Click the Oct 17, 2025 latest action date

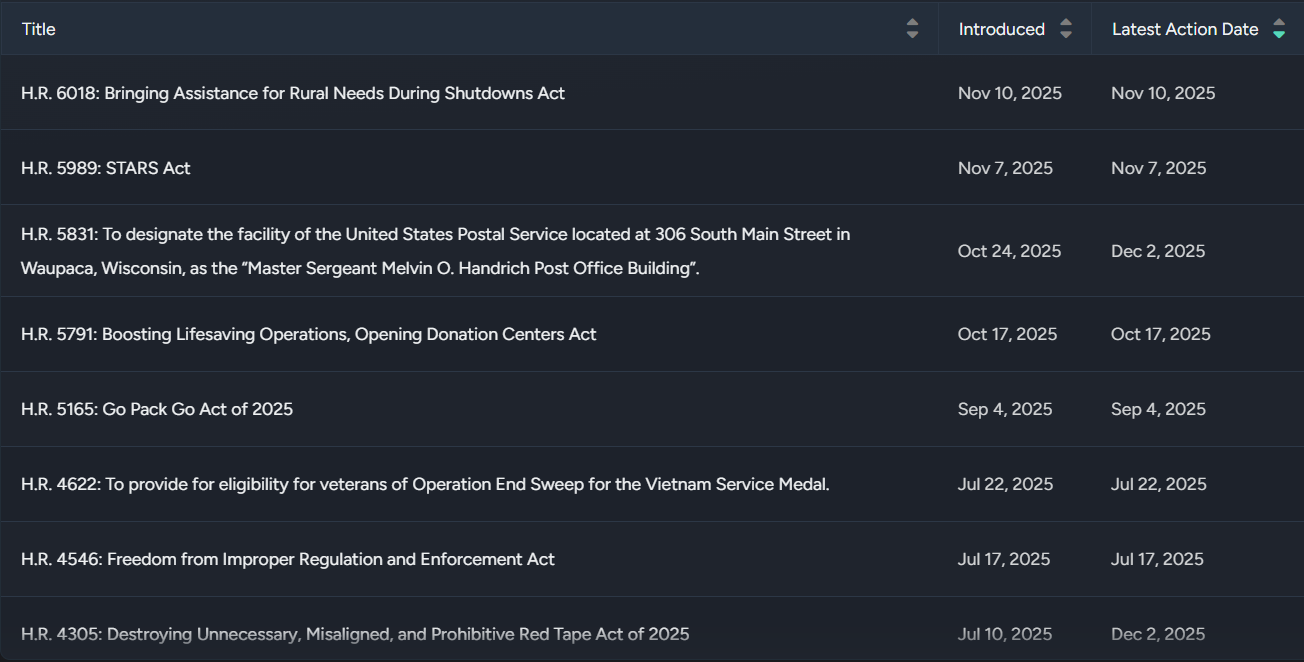(x=1160, y=334)
